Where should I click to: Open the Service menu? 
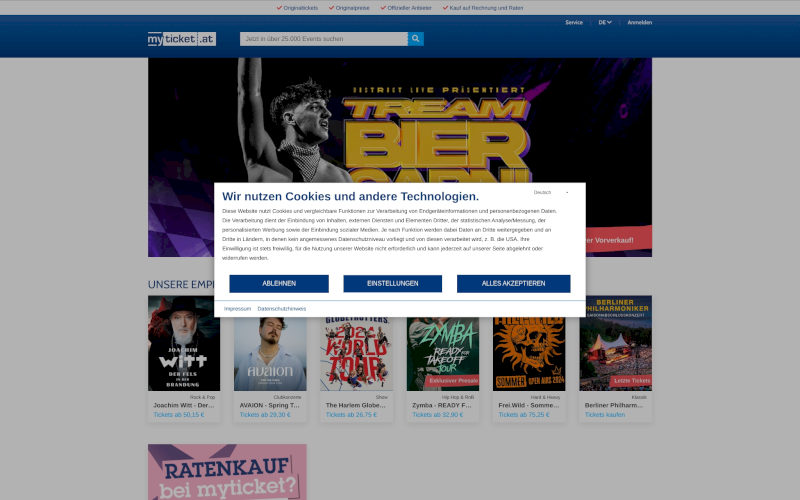pyautogui.click(x=573, y=22)
